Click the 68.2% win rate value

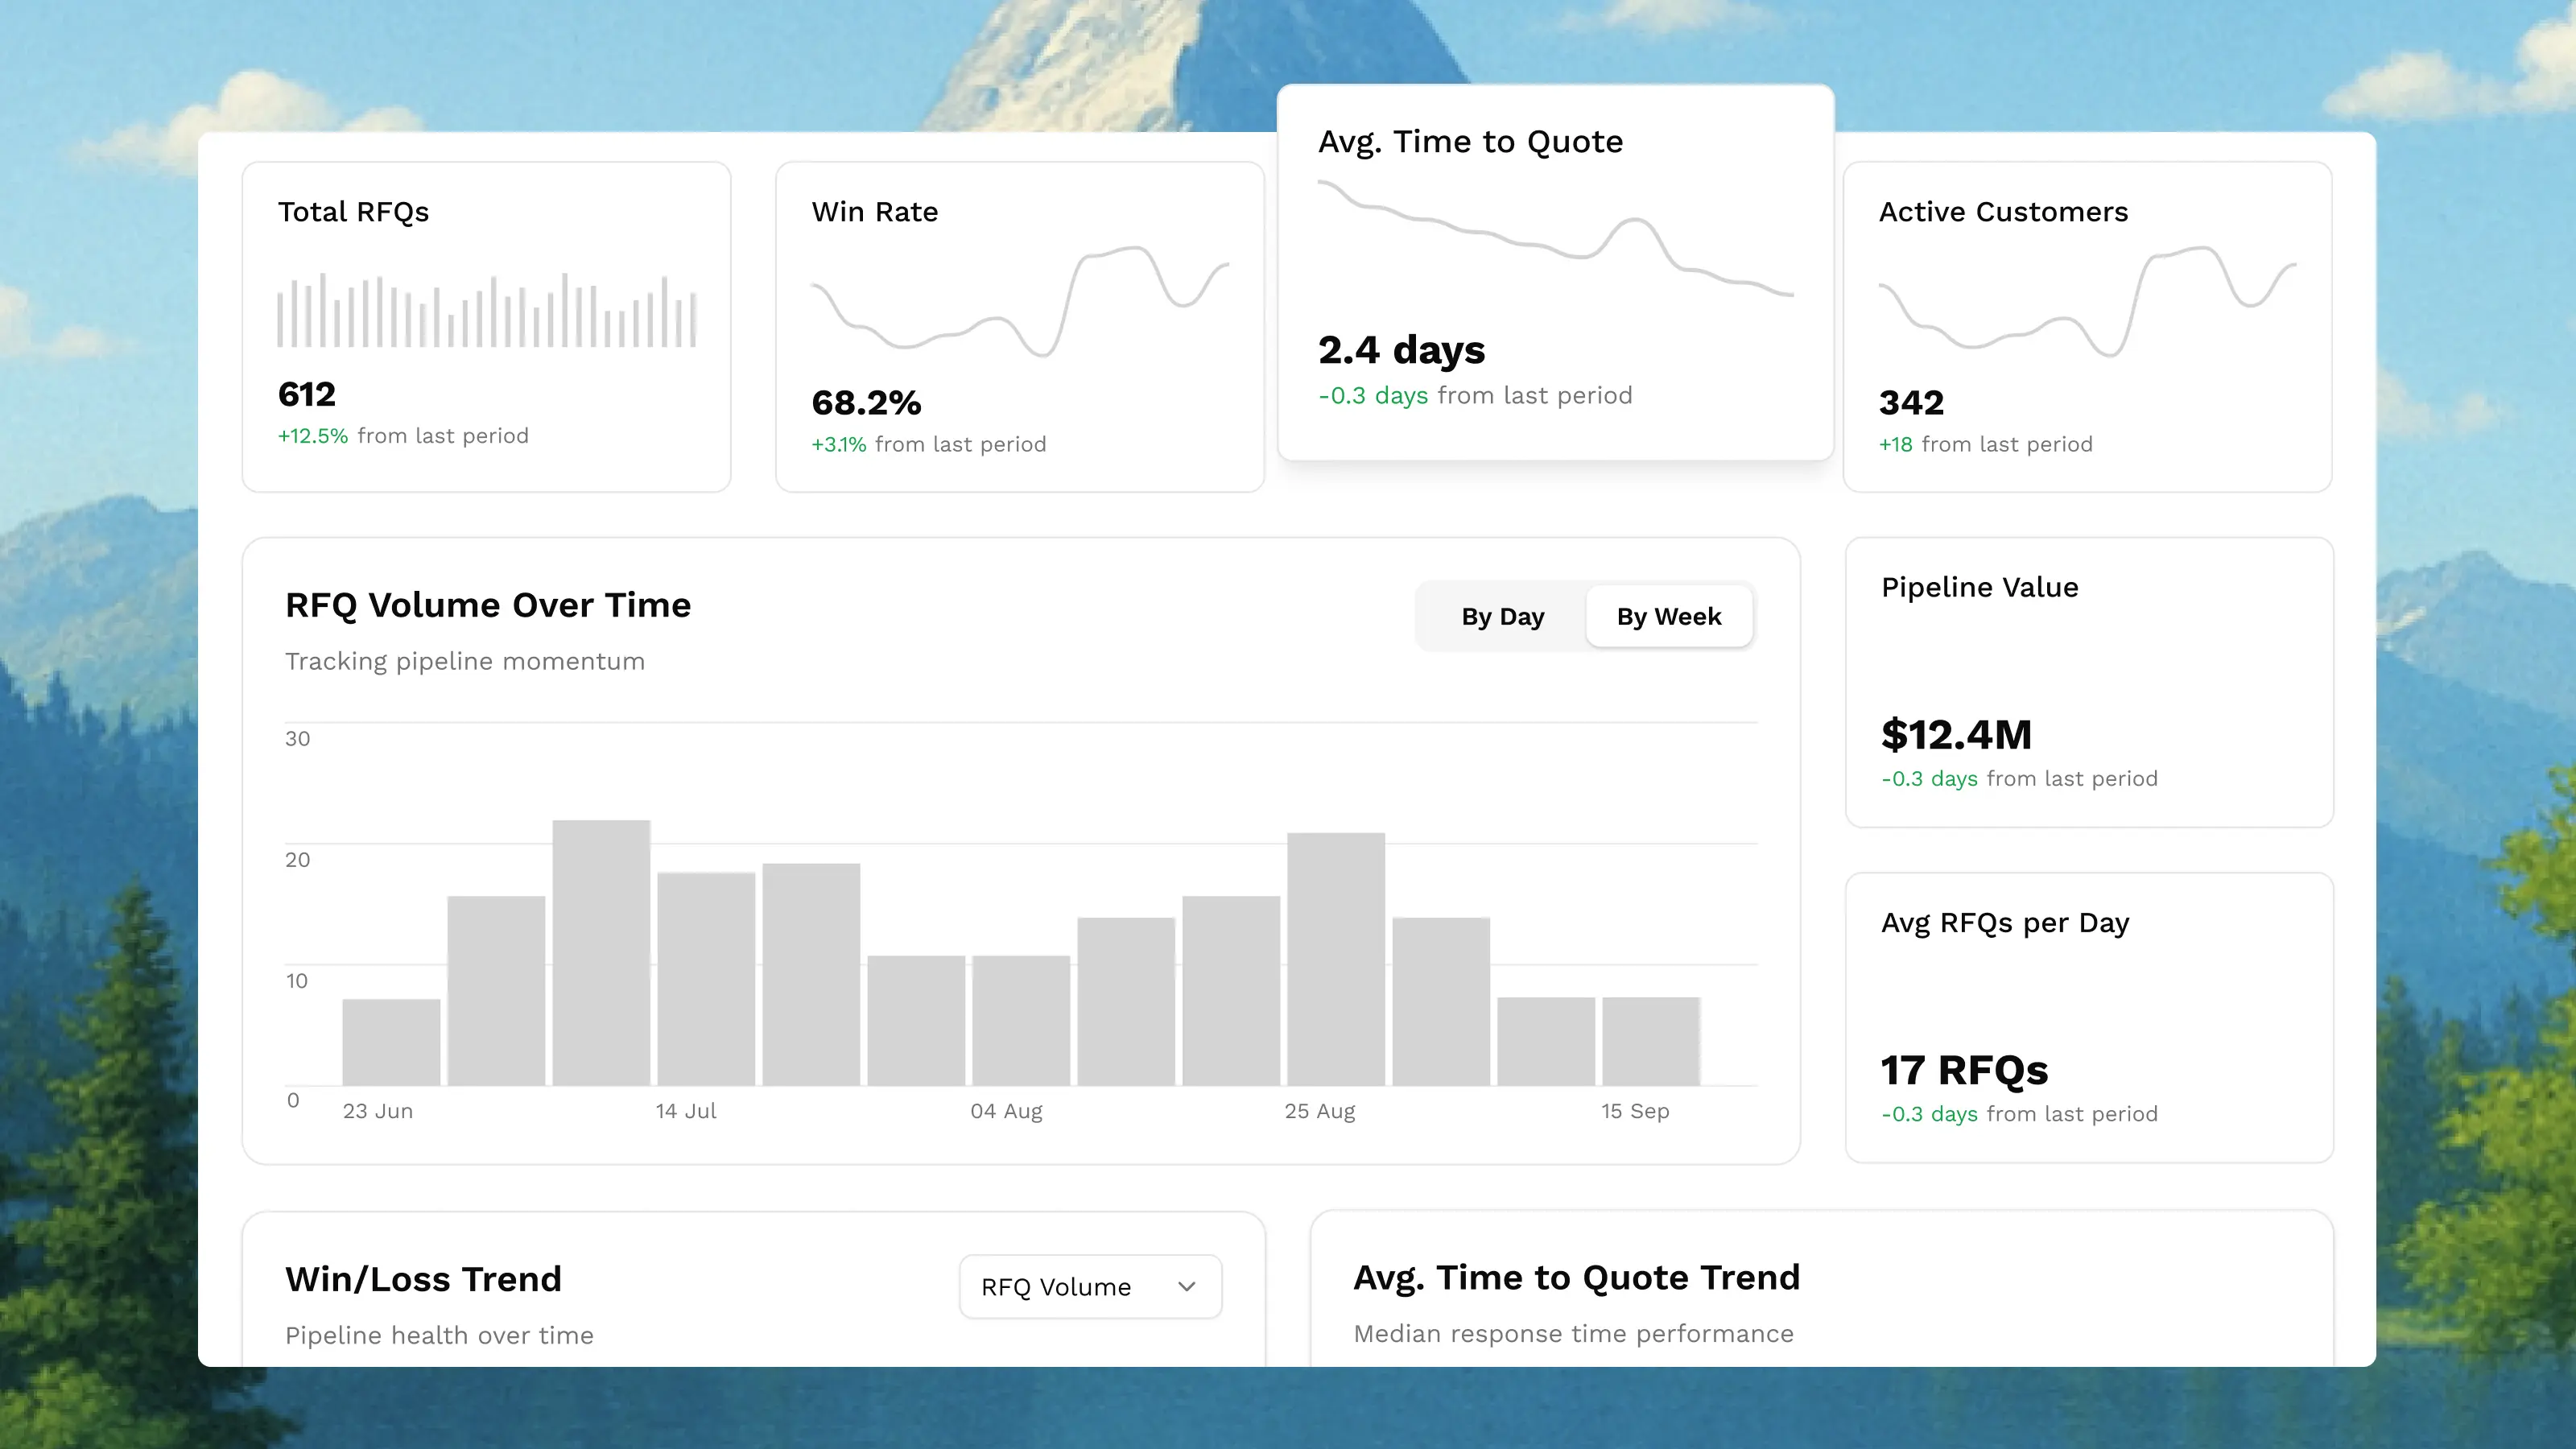click(866, 403)
